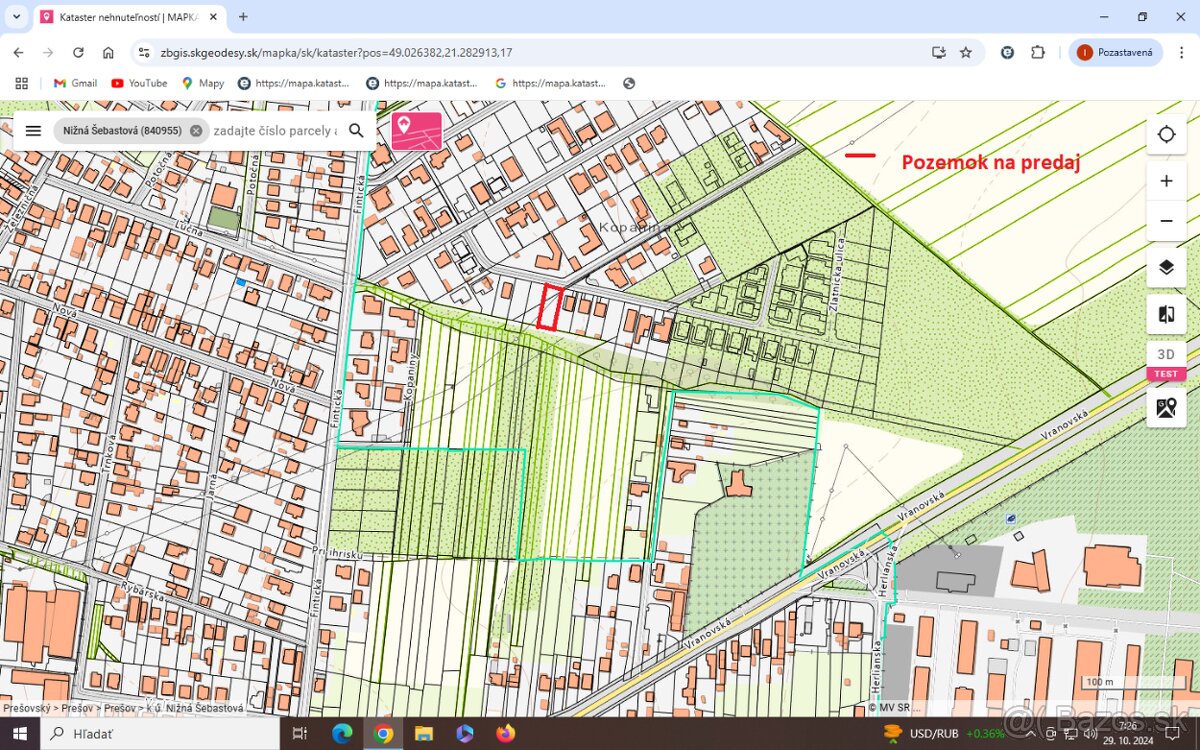1200x750 pixels.
Task: Open the Gmail bookmark
Action: [x=75, y=83]
